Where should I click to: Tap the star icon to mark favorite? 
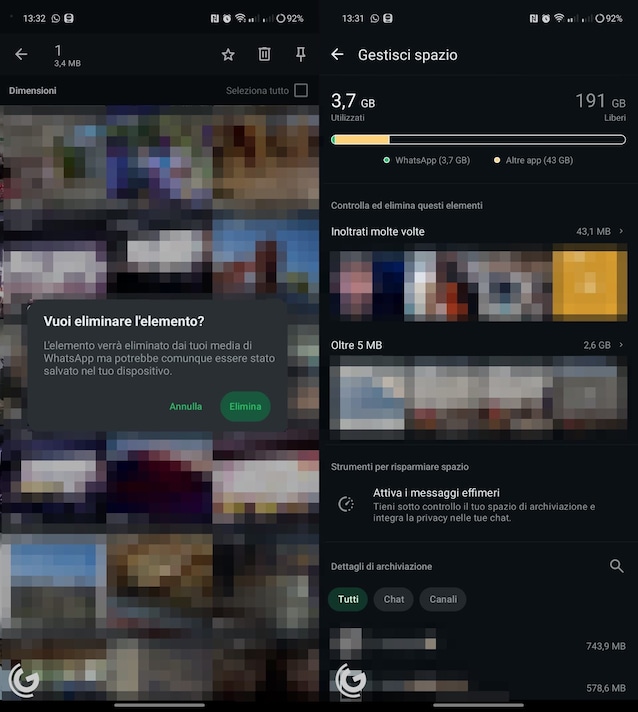[x=228, y=55]
